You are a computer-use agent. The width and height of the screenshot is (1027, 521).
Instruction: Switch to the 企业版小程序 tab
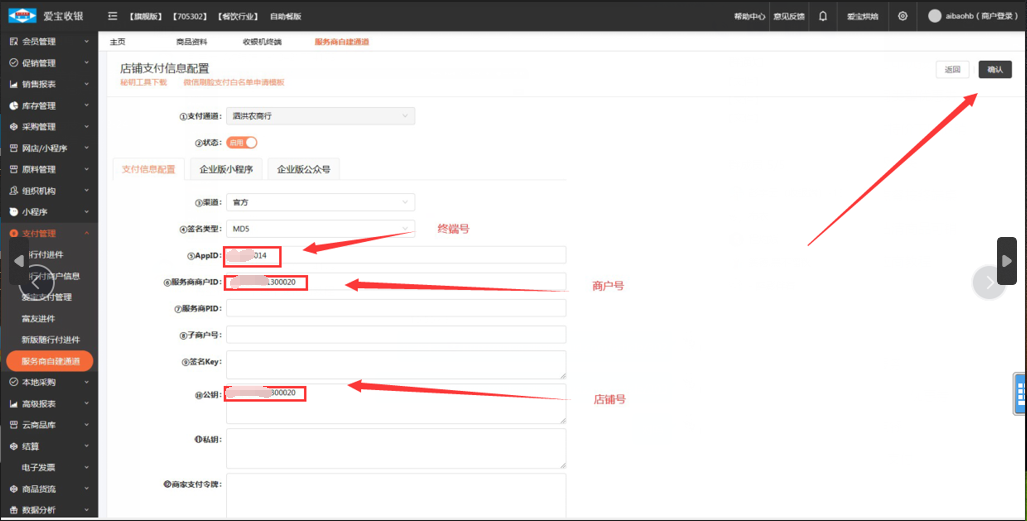(225, 169)
